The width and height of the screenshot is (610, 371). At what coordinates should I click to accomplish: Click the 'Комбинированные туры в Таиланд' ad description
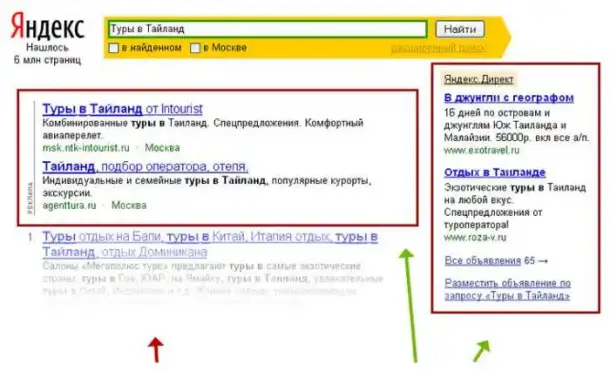[203, 129]
